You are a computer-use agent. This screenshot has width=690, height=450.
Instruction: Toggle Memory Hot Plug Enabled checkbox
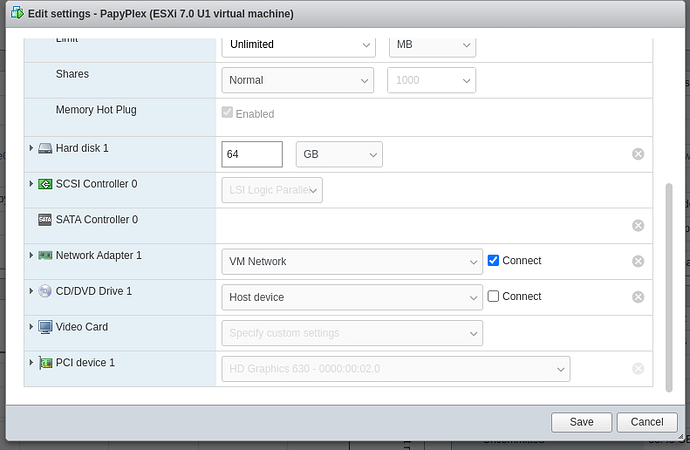point(227,113)
